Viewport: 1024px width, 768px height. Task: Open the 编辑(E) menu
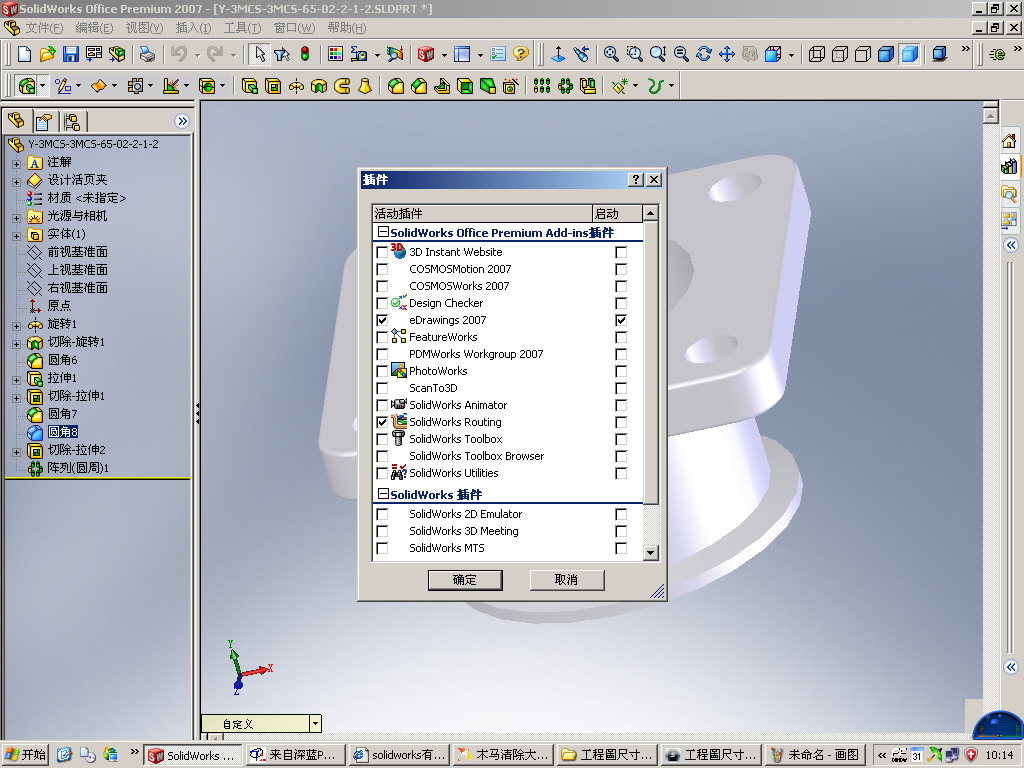94,28
